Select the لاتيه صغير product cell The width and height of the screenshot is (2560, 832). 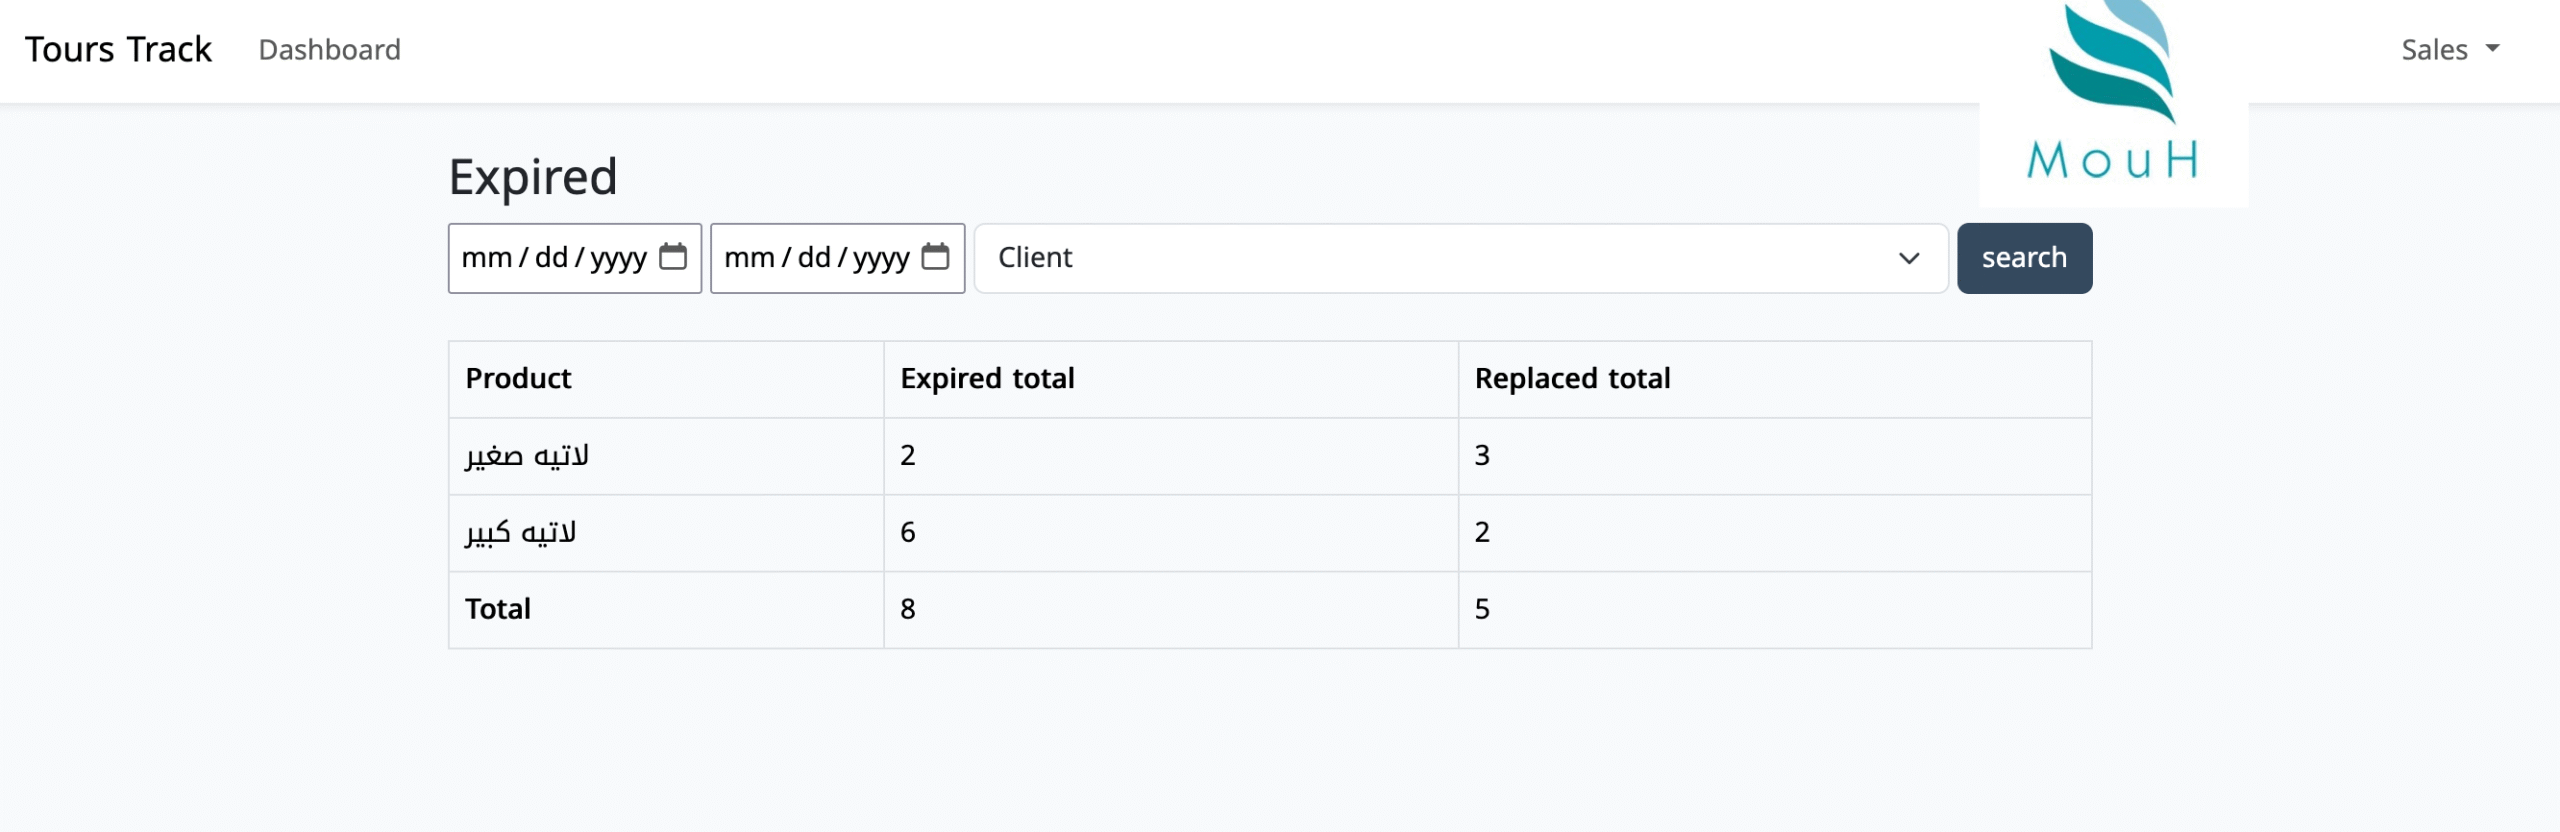(x=527, y=456)
